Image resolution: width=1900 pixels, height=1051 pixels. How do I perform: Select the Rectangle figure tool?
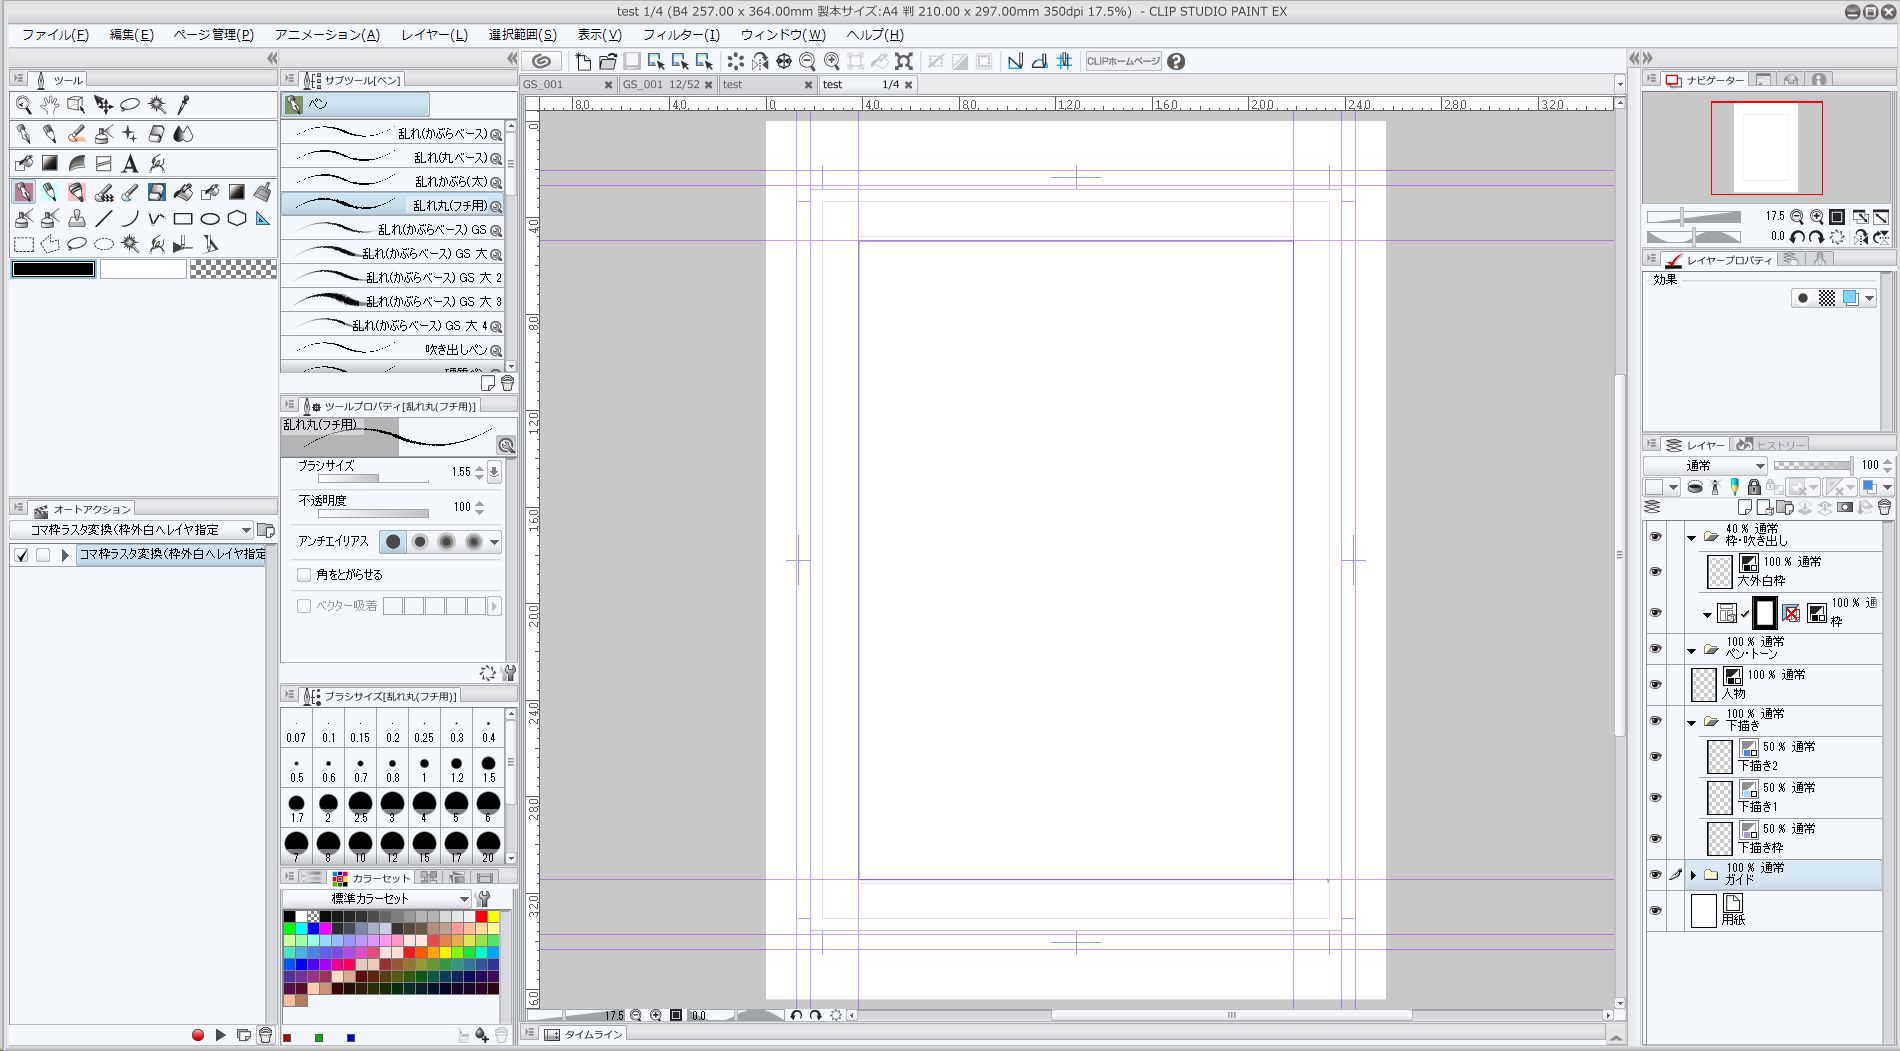tap(183, 218)
